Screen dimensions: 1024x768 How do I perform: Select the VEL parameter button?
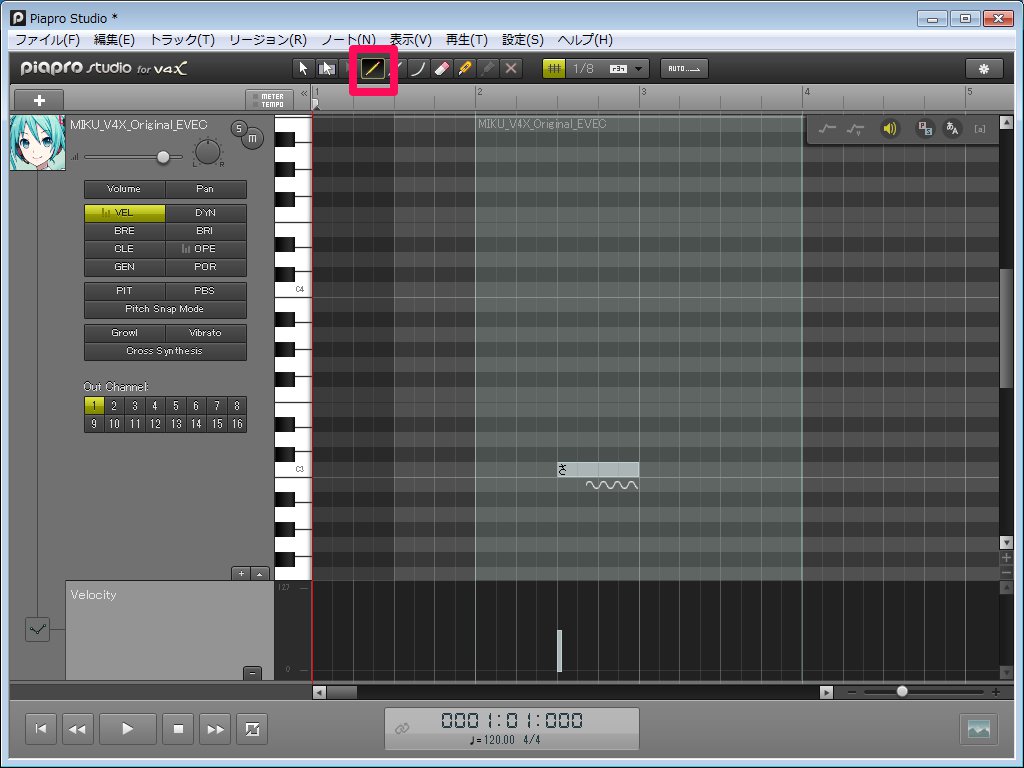[x=125, y=213]
